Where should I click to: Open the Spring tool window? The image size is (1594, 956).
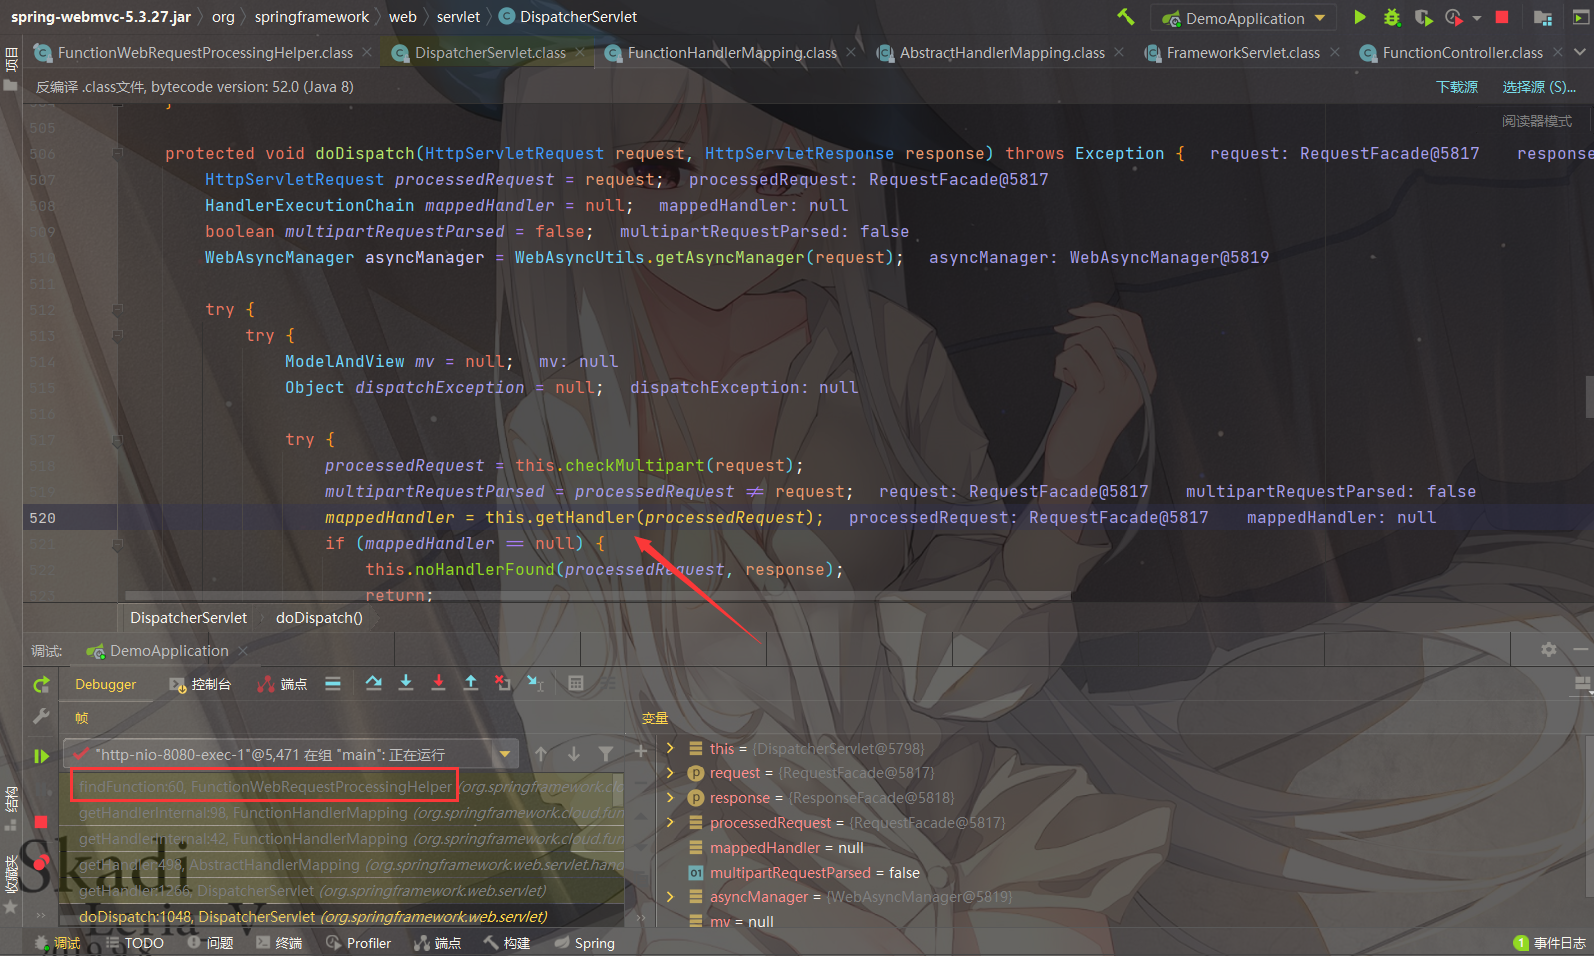click(585, 943)
